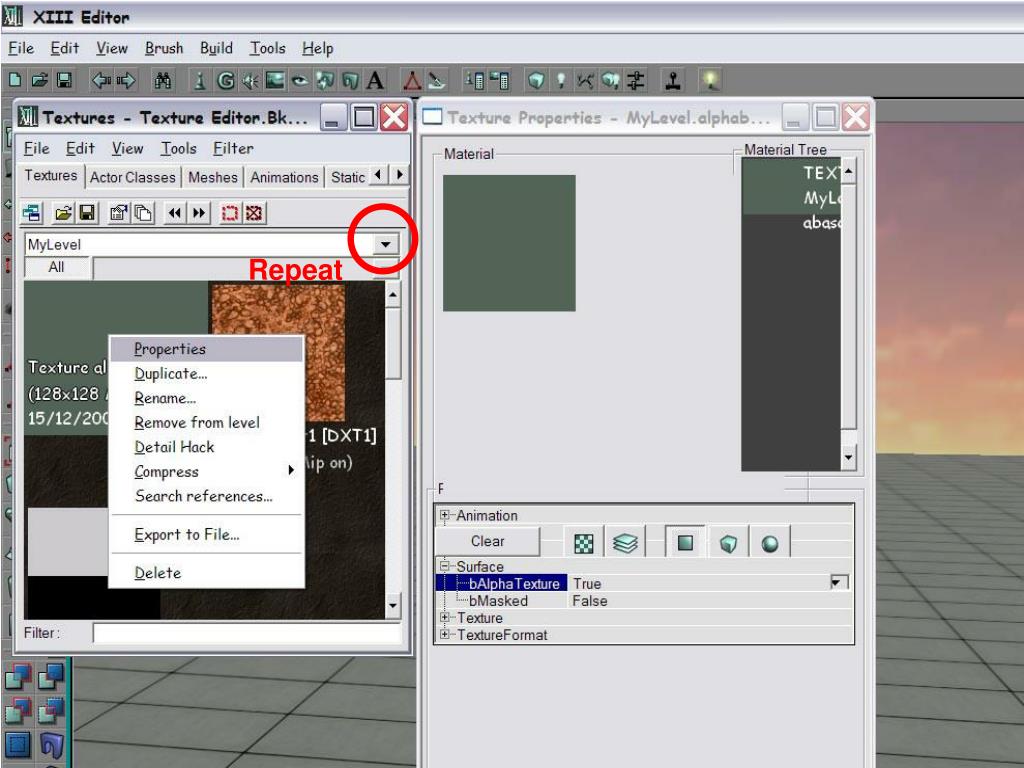Open the Compress submenu arrow
The image size is (1024, 768).
291,470
